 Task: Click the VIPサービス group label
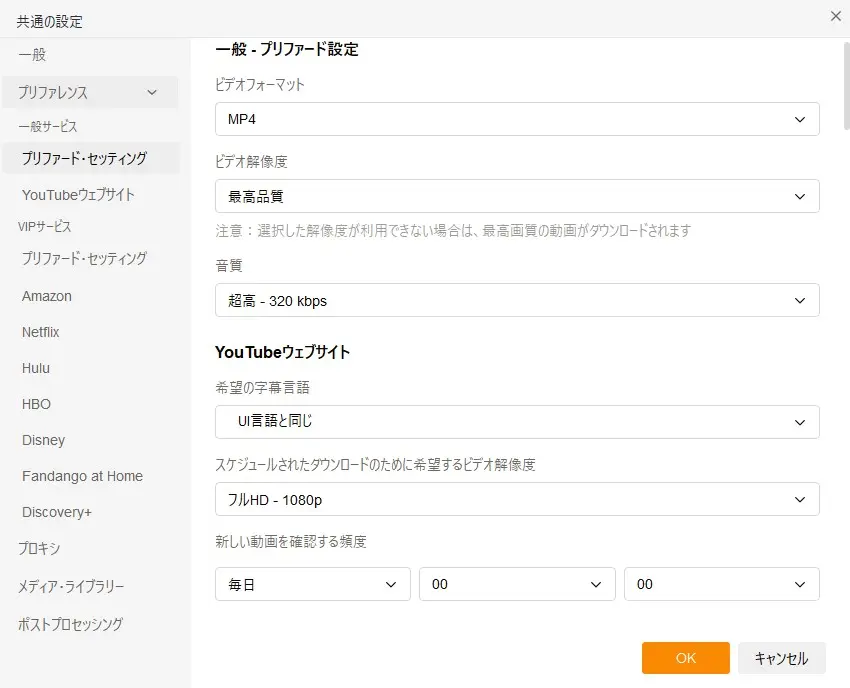44,226
